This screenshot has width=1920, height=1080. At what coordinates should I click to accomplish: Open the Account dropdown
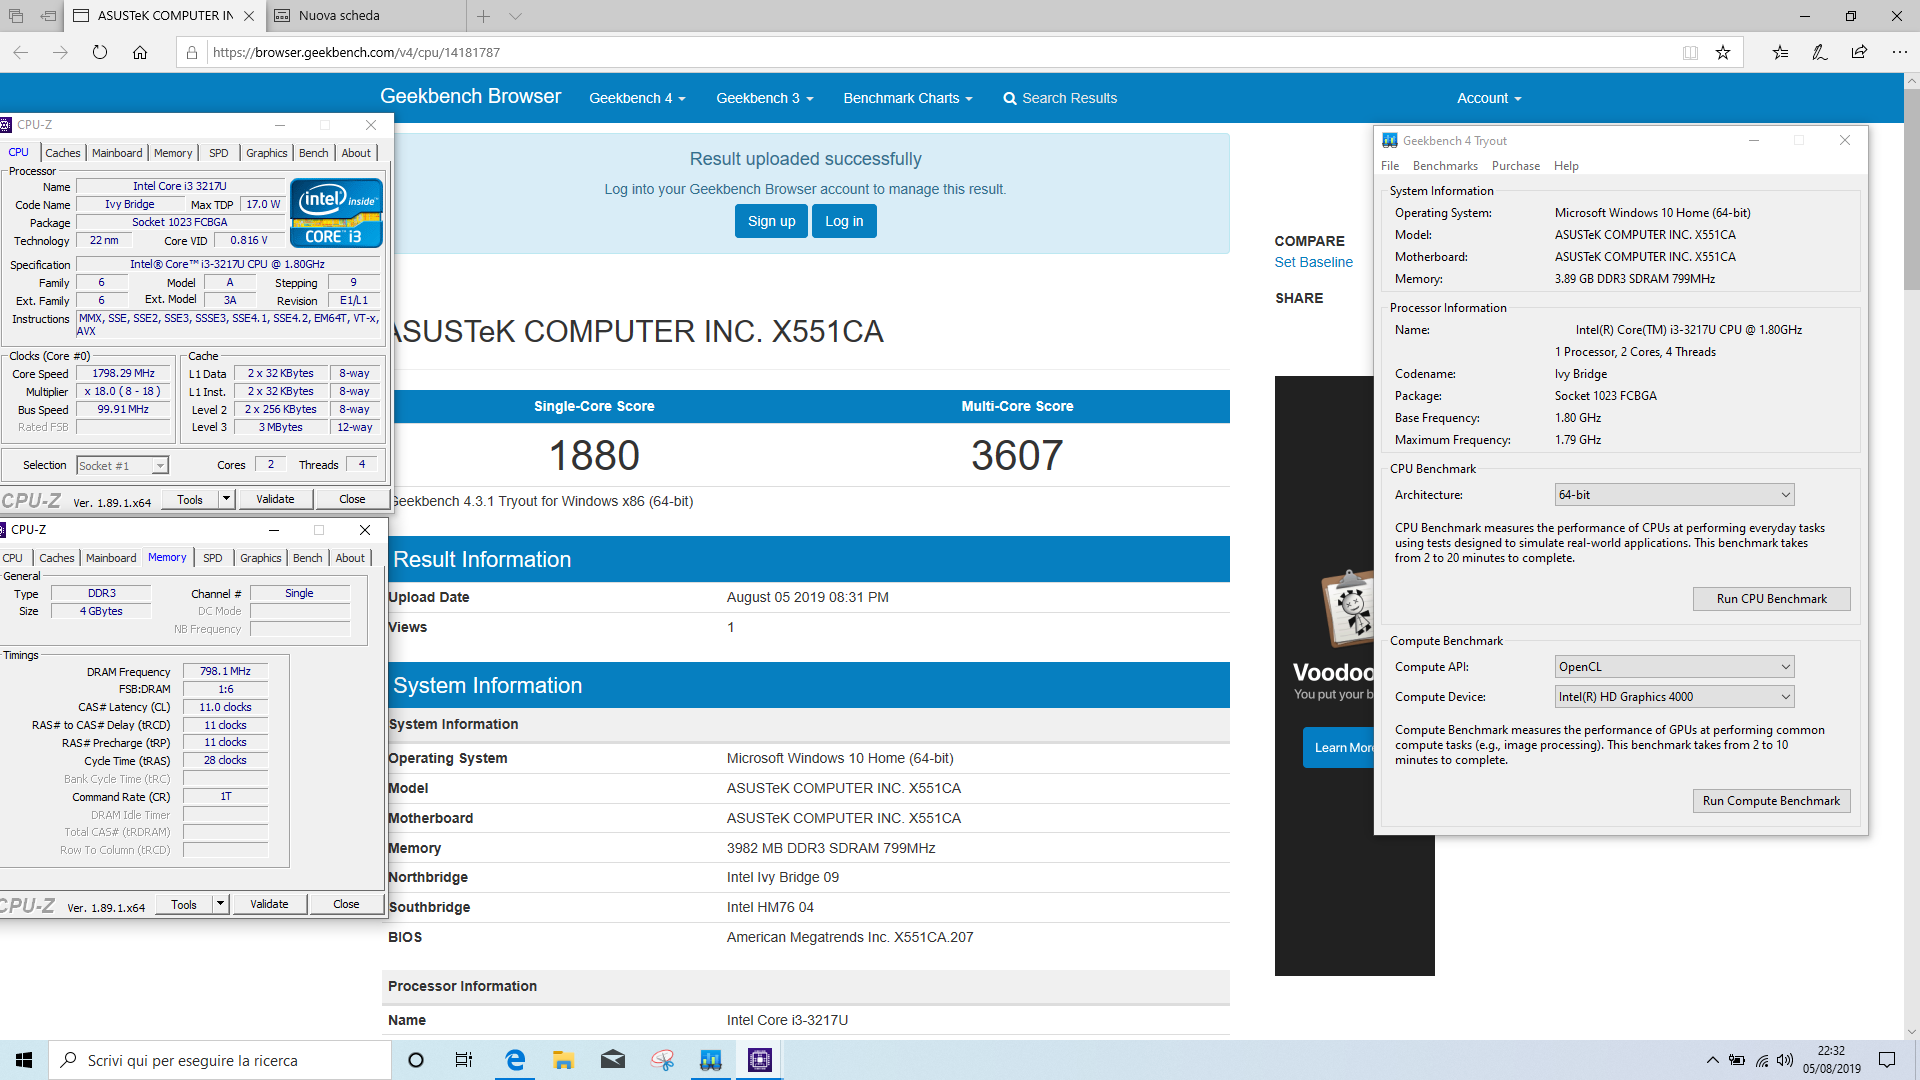point(1489,98)
